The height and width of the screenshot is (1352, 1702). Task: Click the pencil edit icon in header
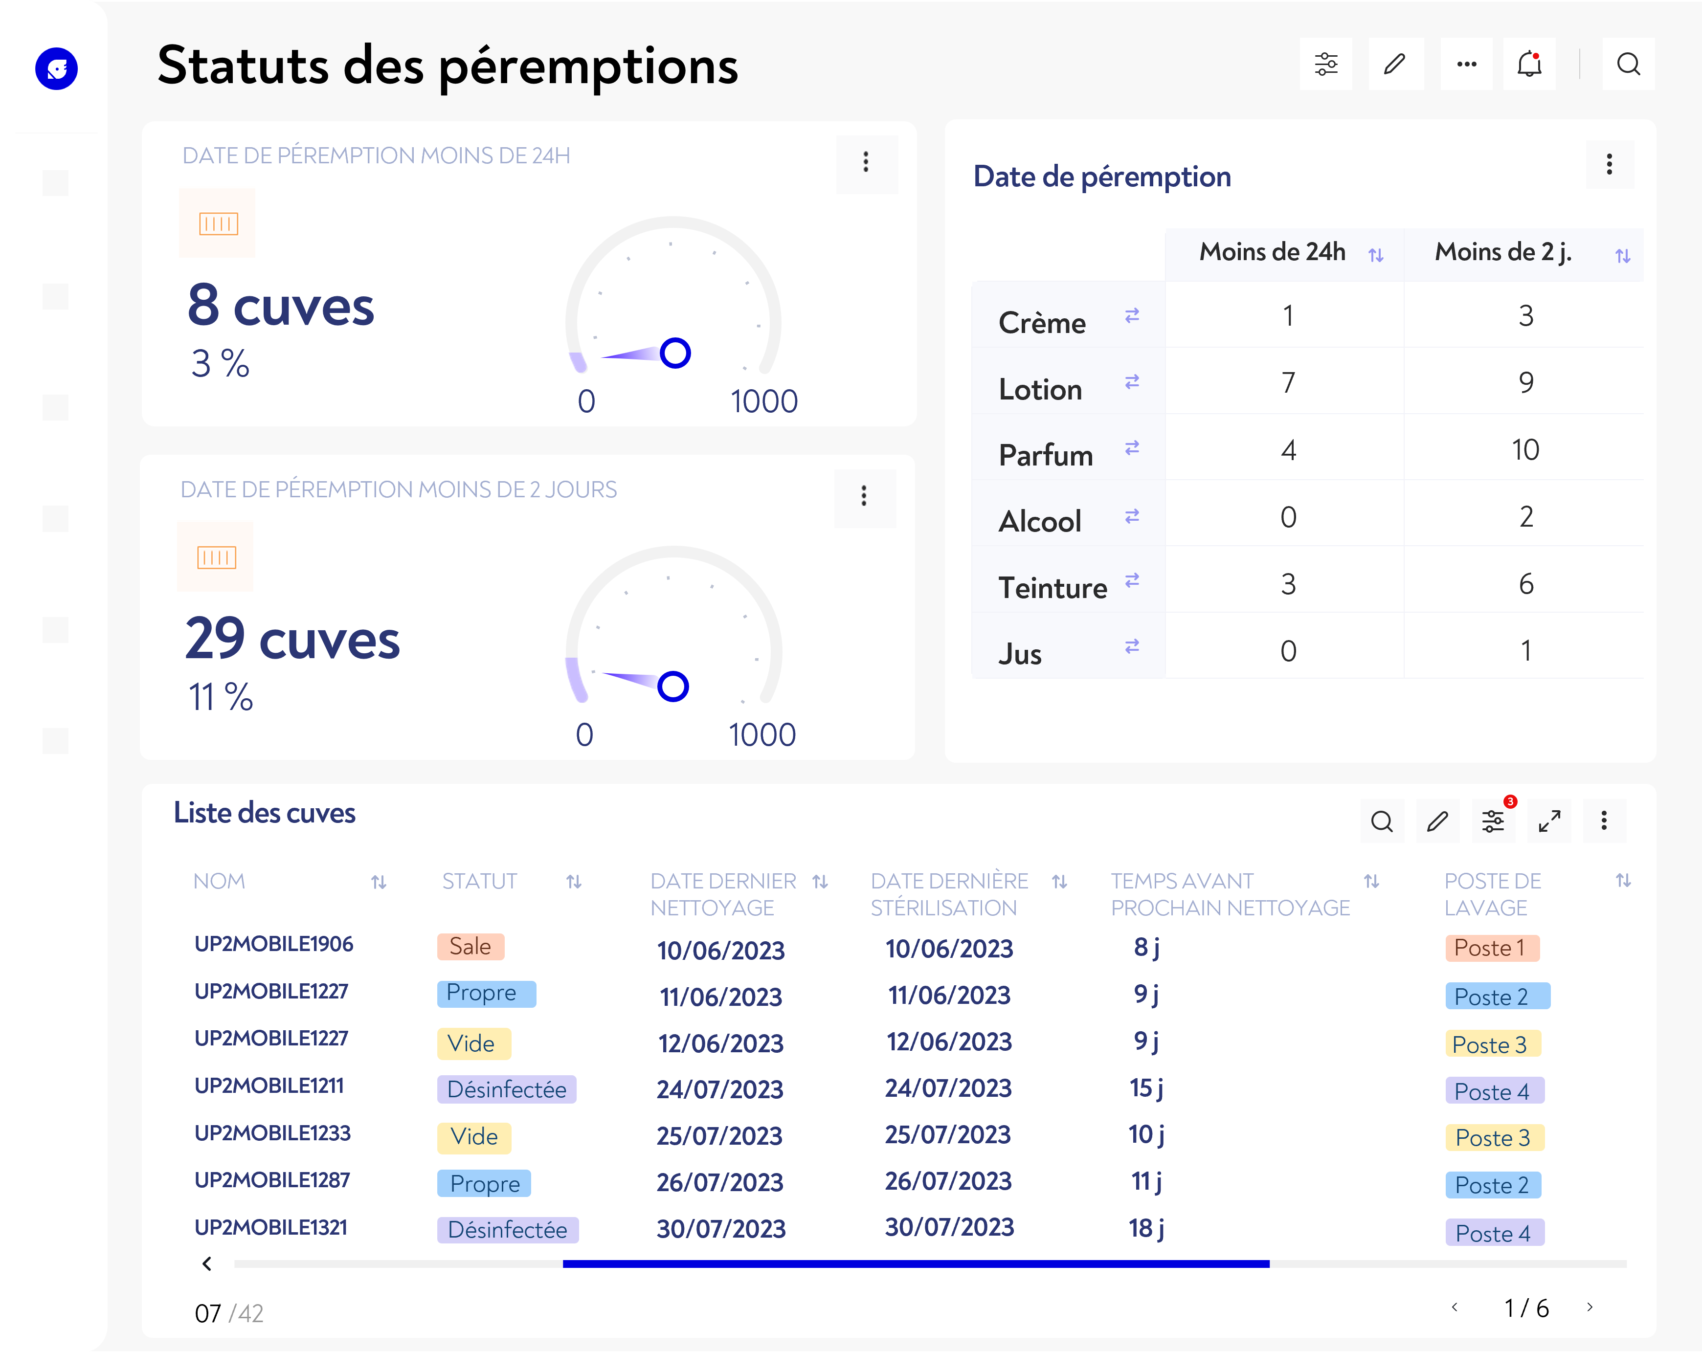(1395, 65)
